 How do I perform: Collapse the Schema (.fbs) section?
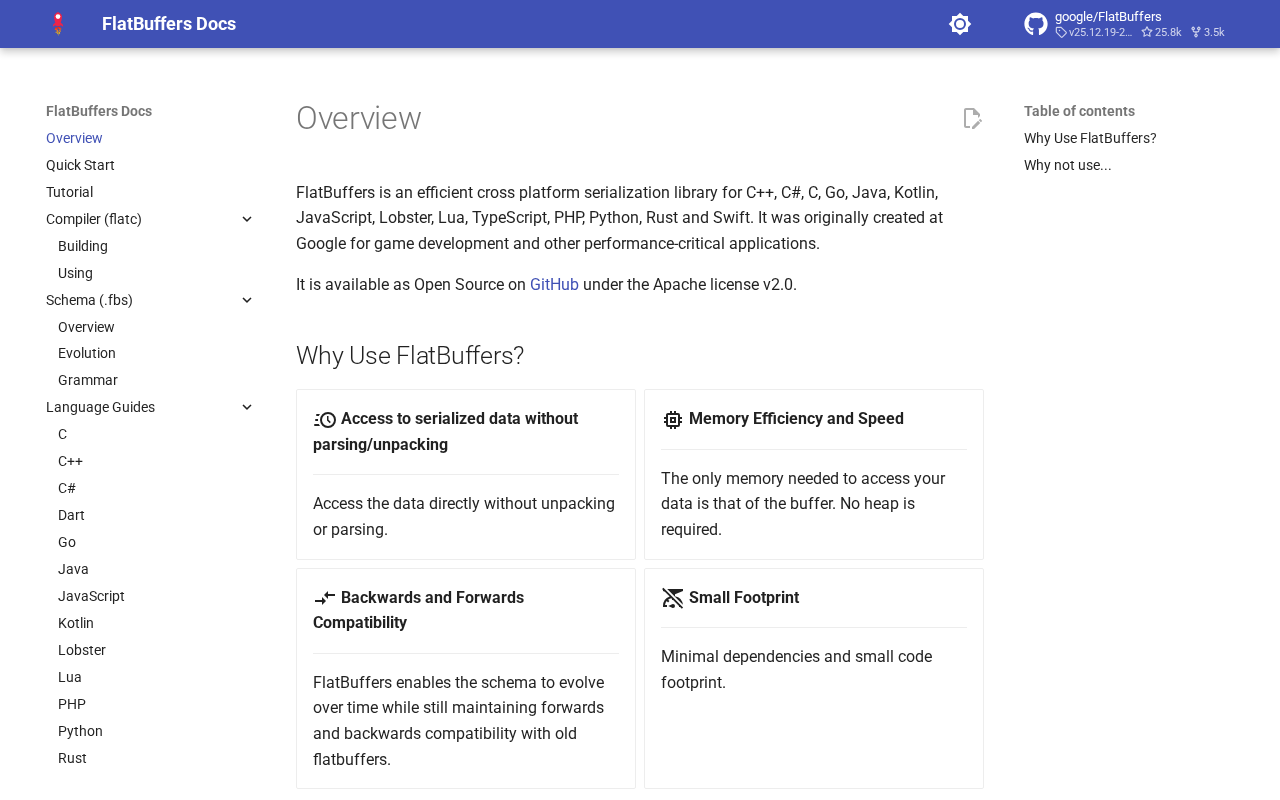[x=246, y=300]
